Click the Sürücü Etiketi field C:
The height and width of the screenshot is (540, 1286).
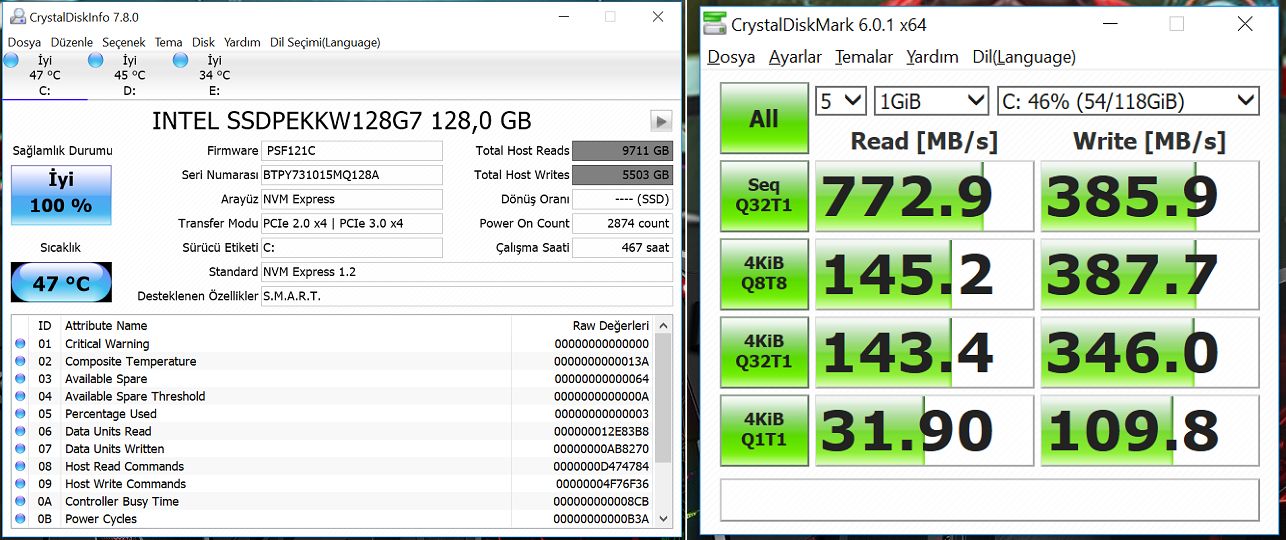coord(351,247)
